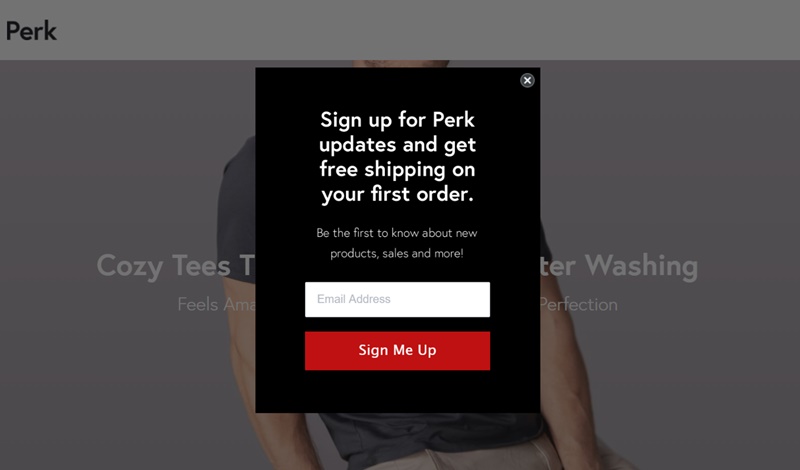Click the 'products, sales and more!' line
The width and height of the screenshot is (800, 470).
coord(397,253)
